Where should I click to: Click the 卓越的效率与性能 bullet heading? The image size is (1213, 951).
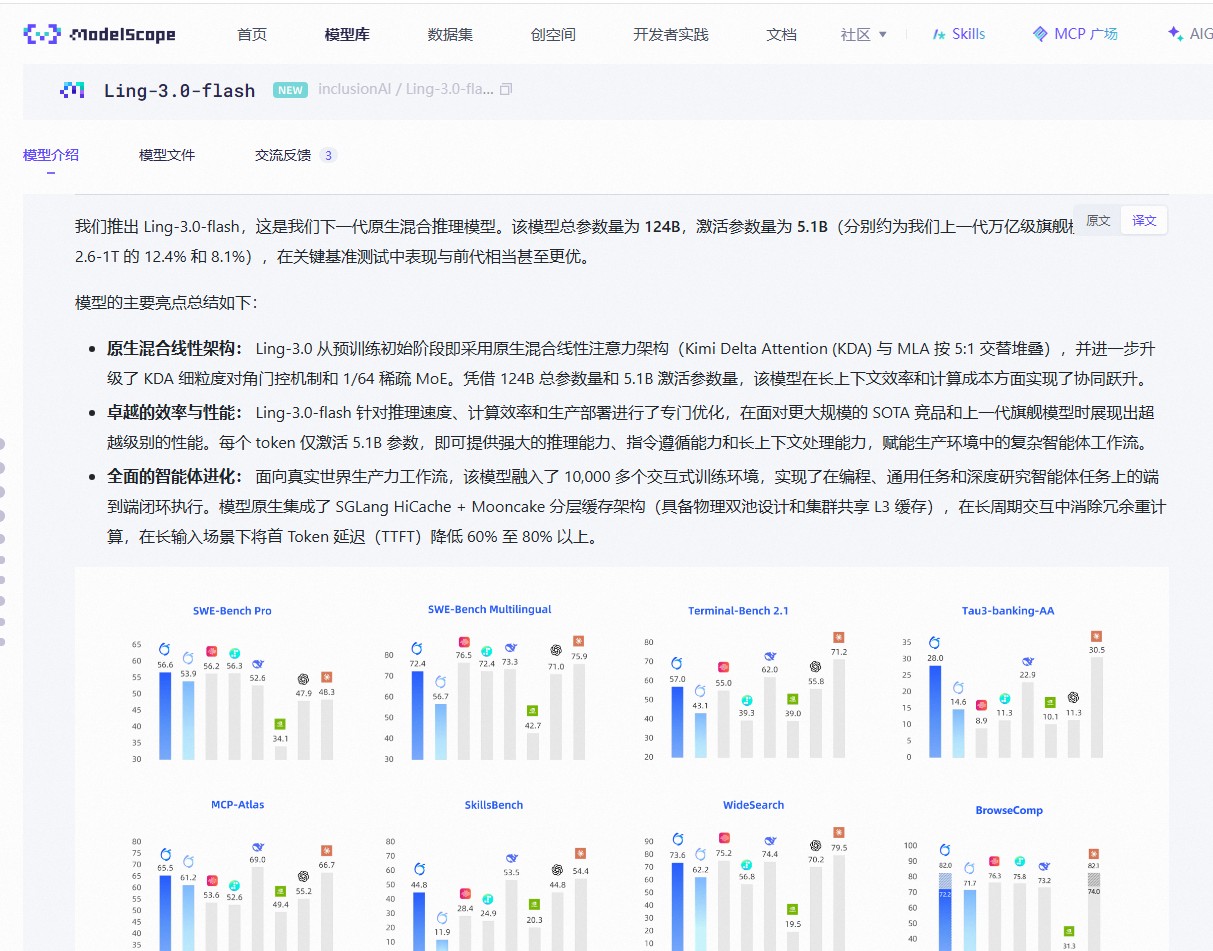coord(175,413)
